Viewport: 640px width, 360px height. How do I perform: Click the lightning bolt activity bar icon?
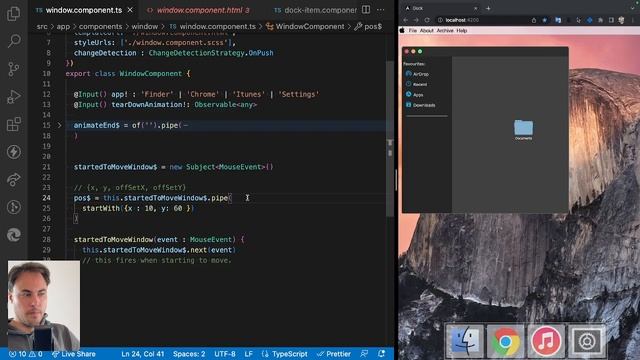coord(13,152)
